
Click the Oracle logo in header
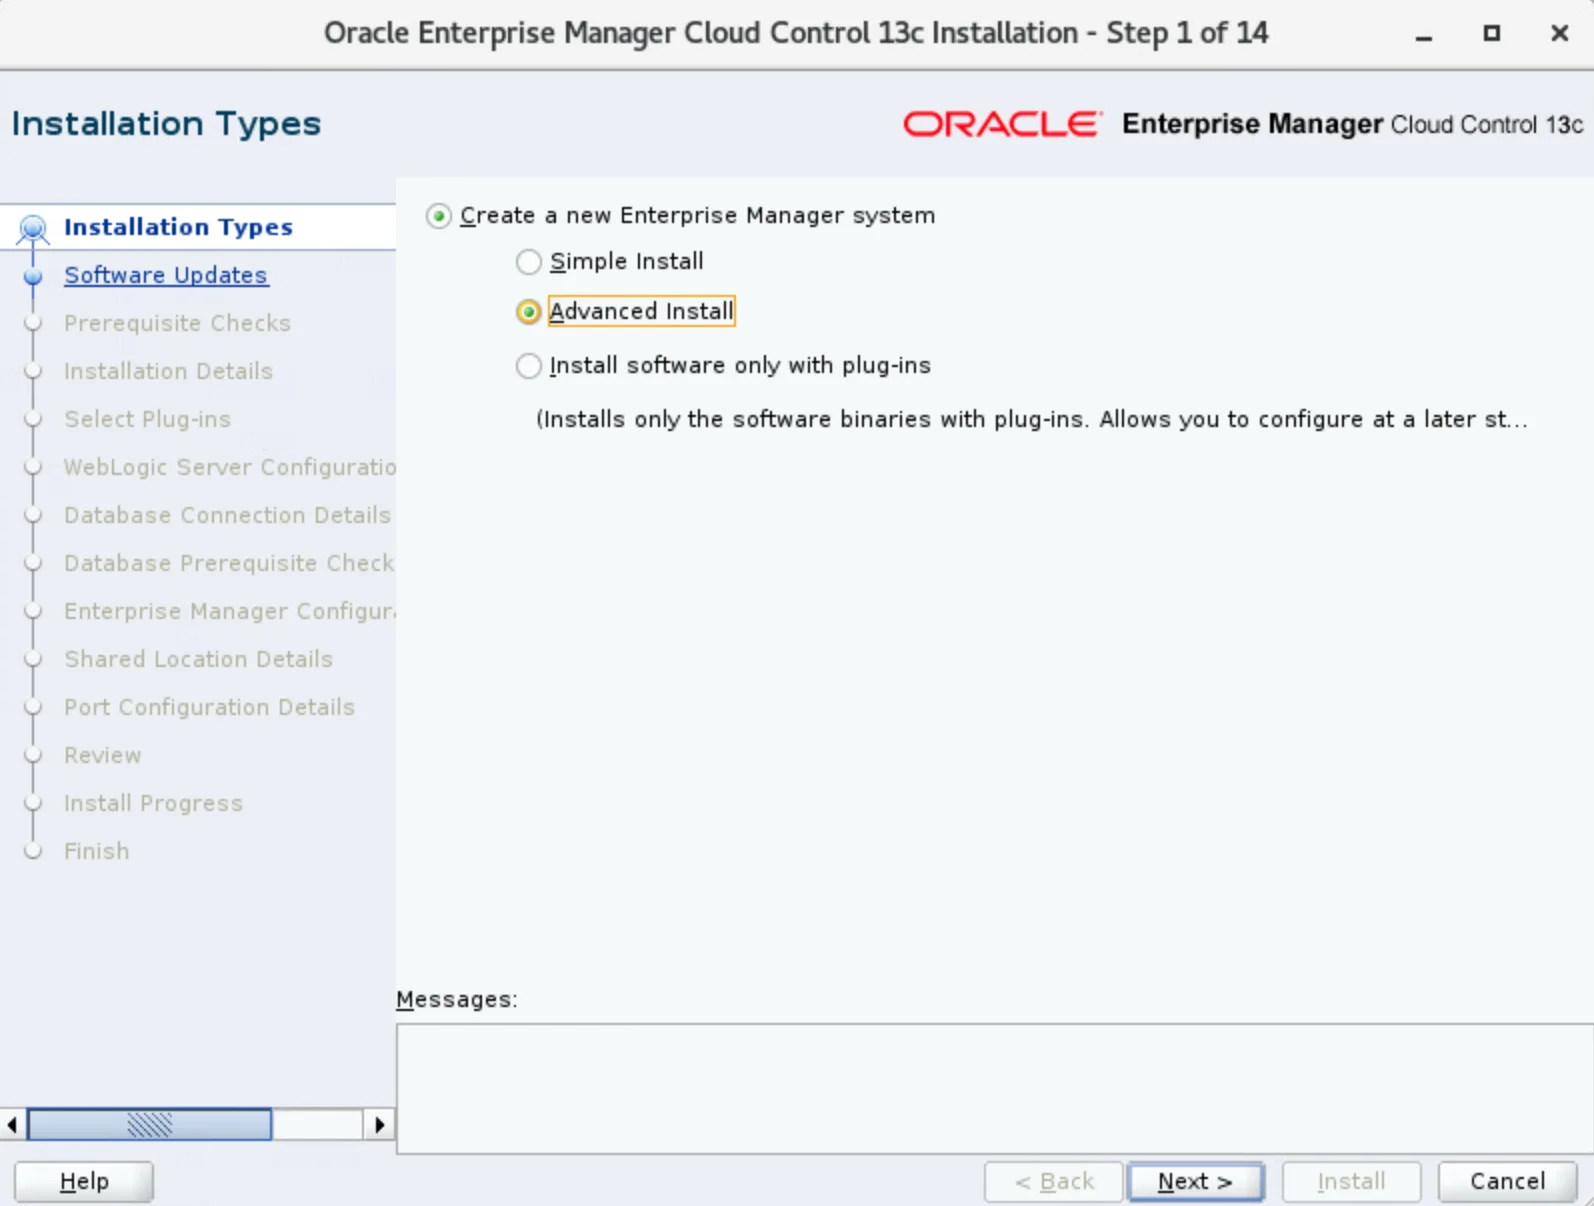pyautogui.click(x=1001, y=124)
